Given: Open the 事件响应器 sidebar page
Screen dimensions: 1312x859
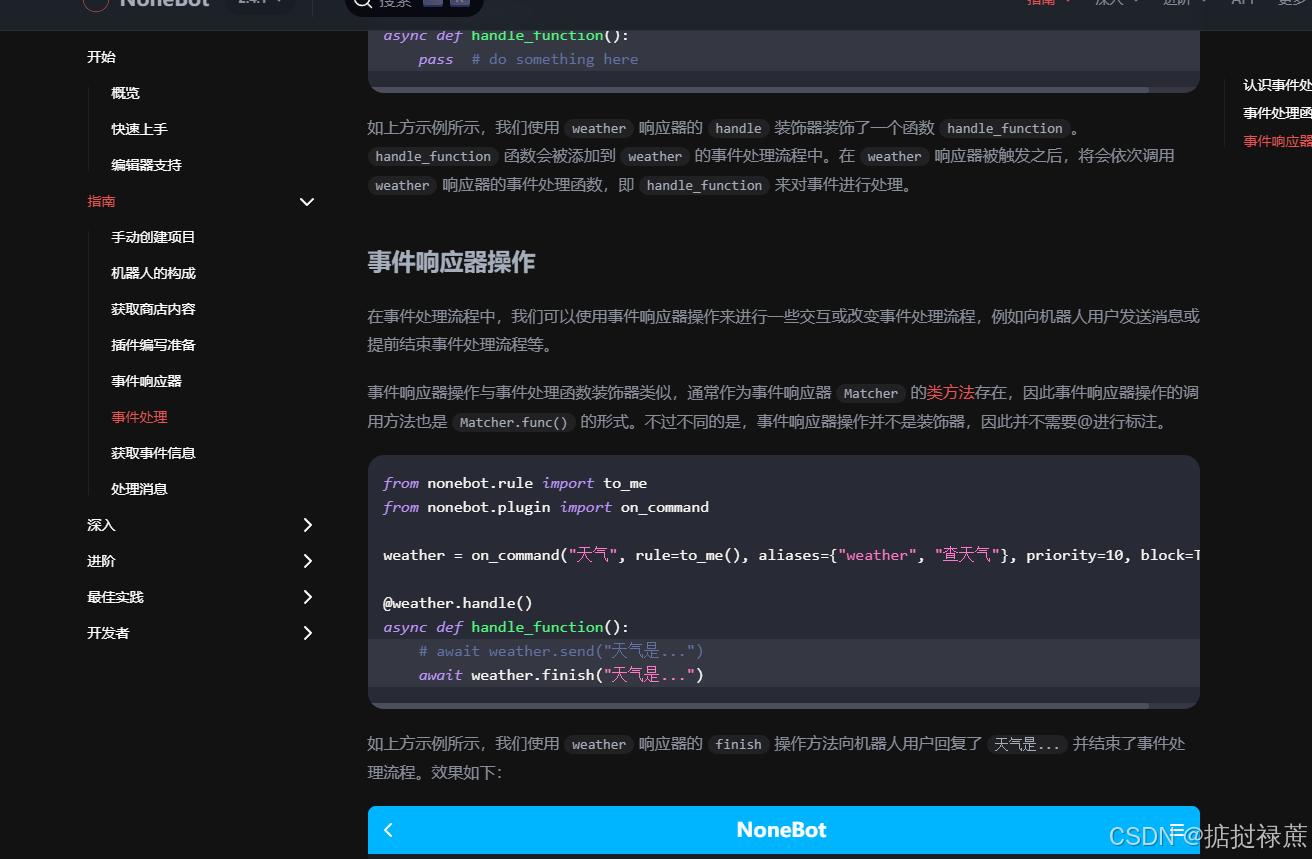Looking at the screenshot, I should click(146, 381).
